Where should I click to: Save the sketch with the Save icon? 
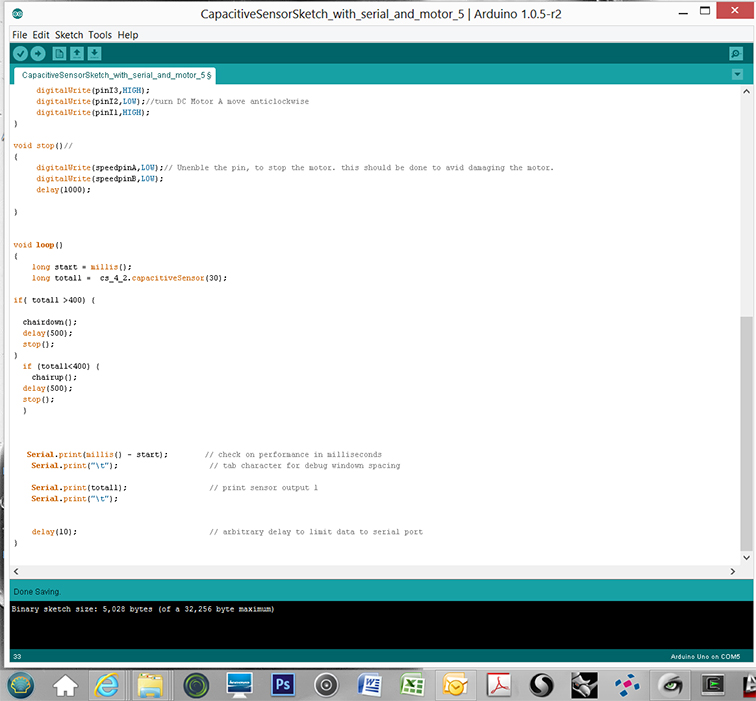point(94,54)
